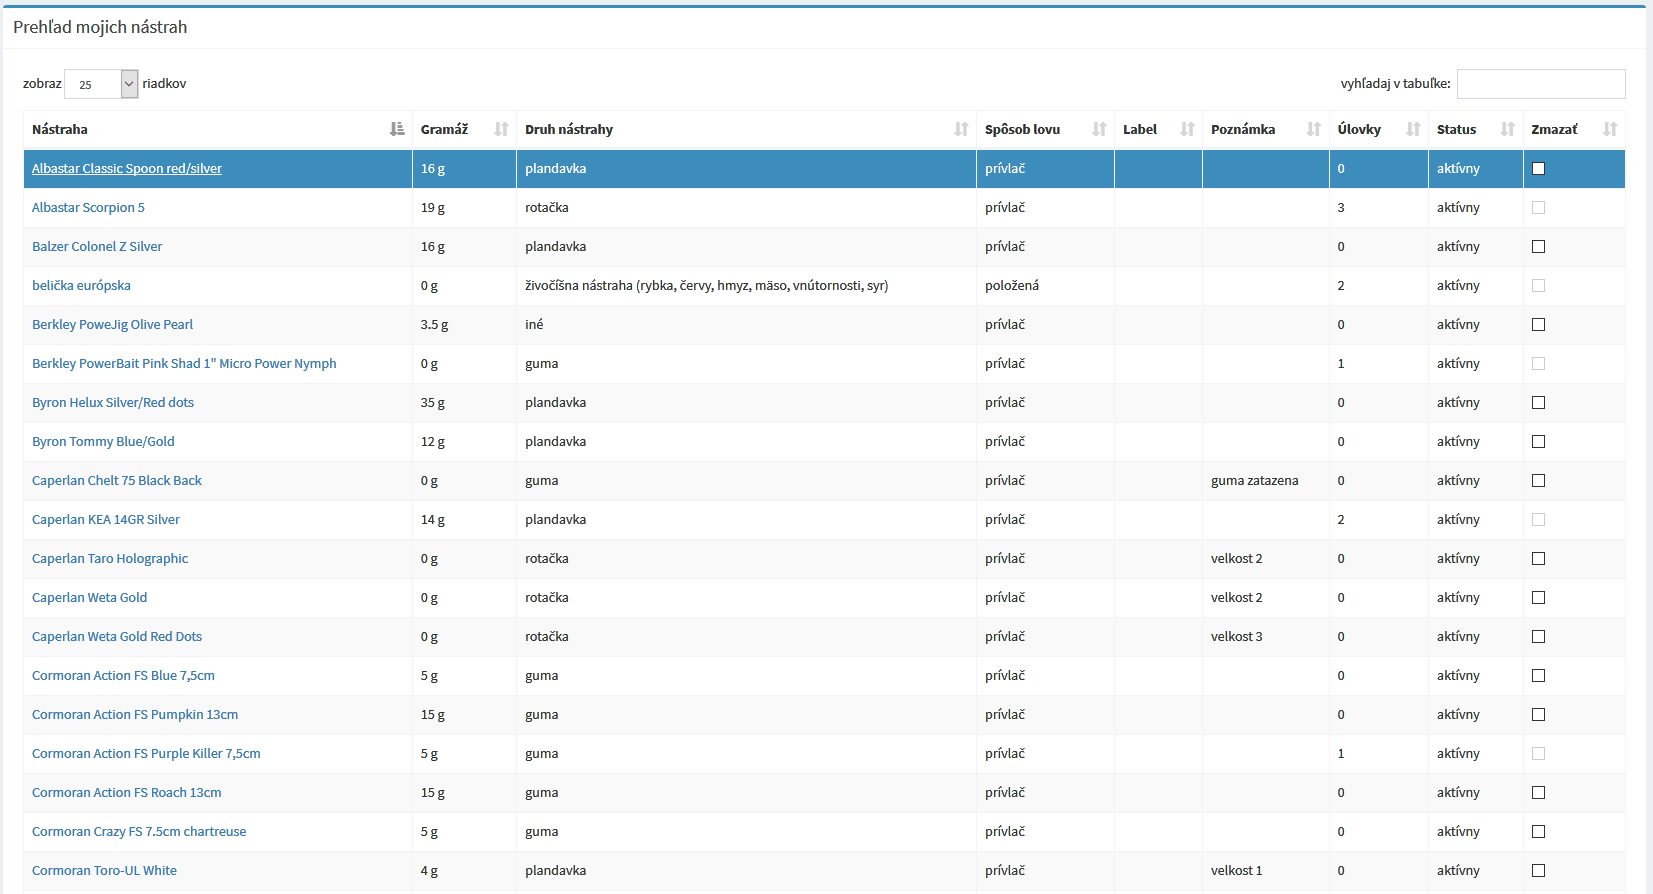Click '4 g' weight of Cormoran Toro-UL White
The image size is (1653, 894).
(429, 871)
